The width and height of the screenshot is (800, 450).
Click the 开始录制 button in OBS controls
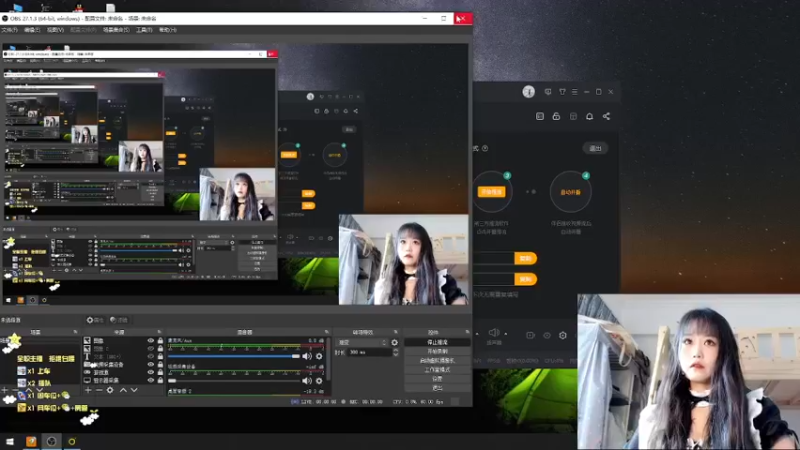(x=437, y=352)
